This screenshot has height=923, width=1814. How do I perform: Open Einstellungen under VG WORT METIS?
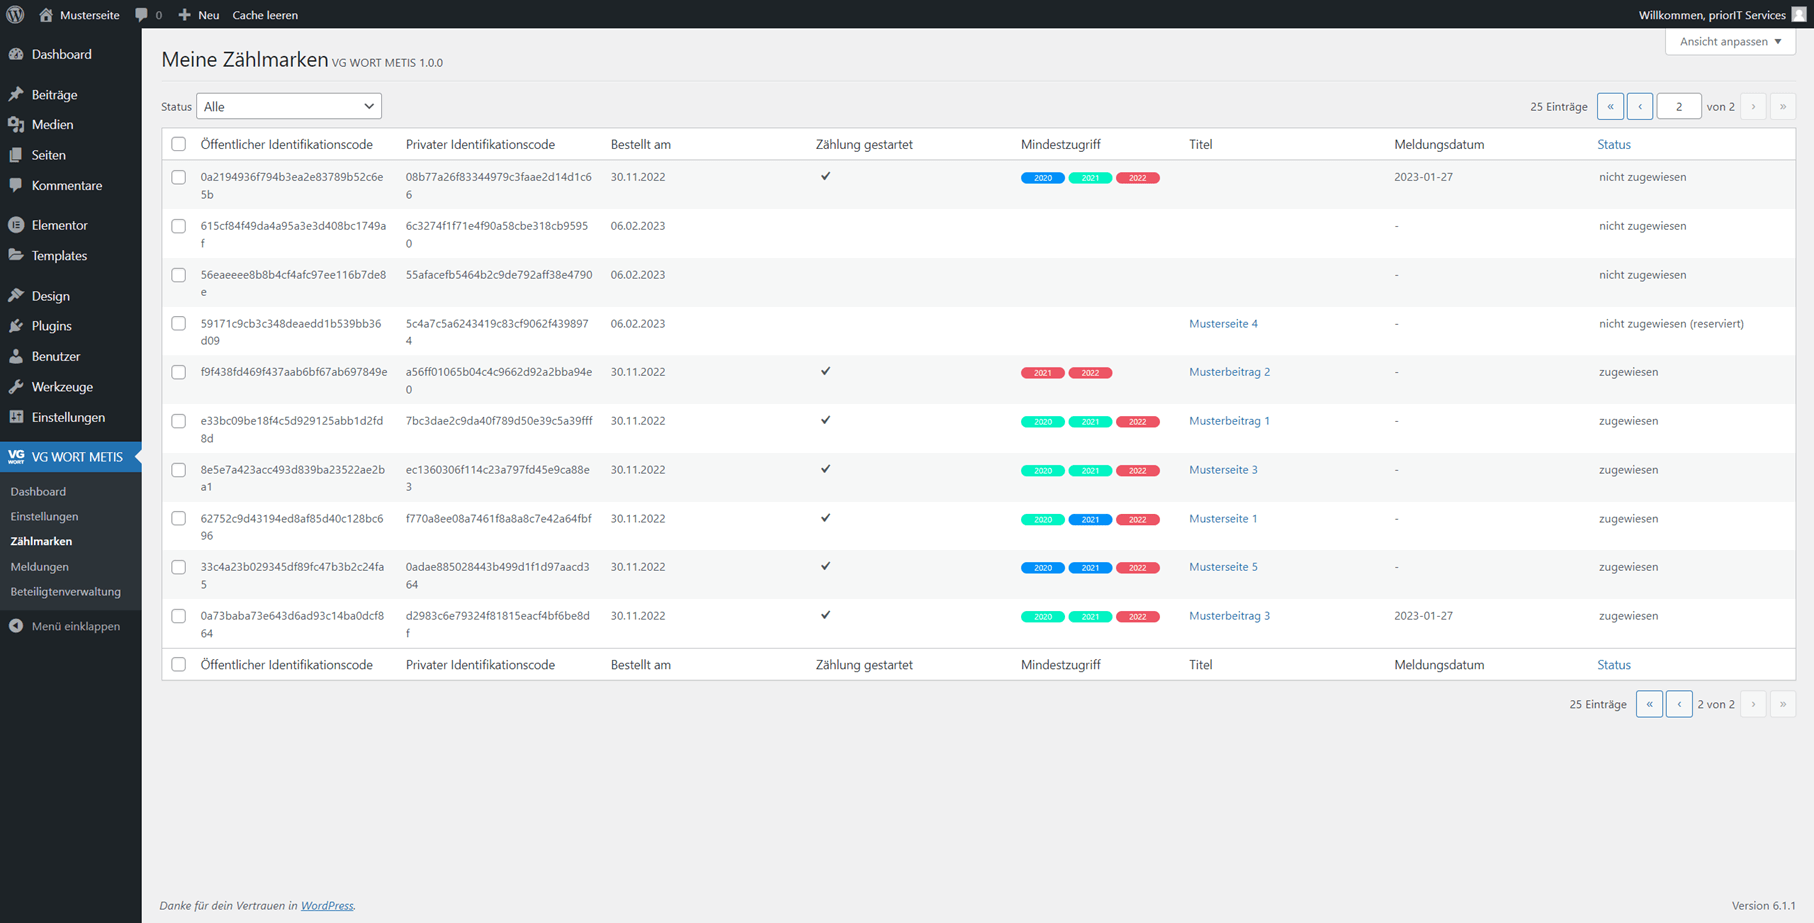(x=44, y=516)
